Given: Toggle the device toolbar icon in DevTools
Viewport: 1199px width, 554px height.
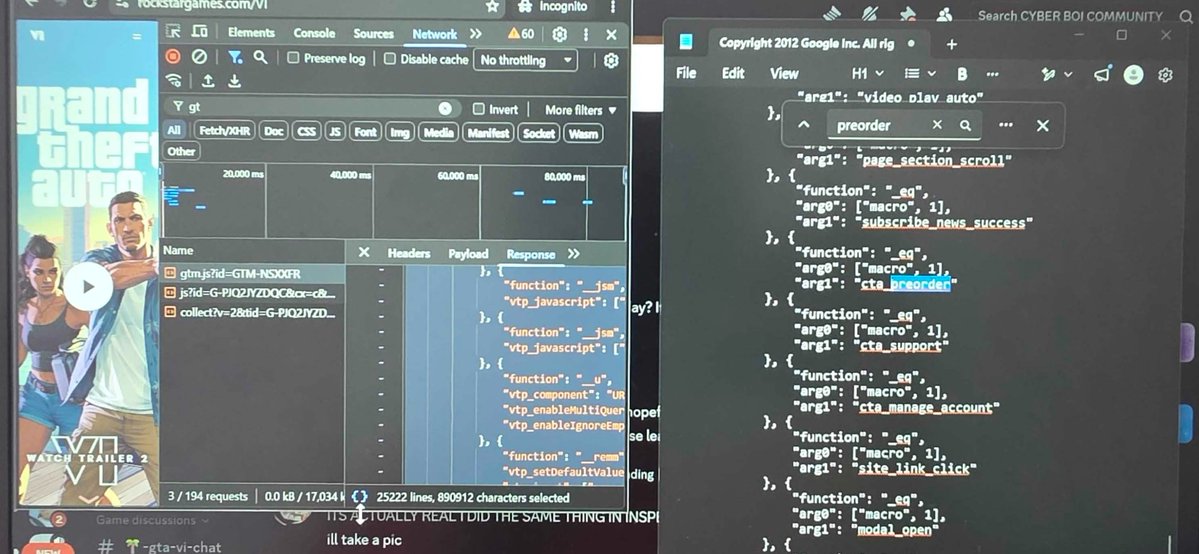Looking at the screenshot, I should point(200,32).
